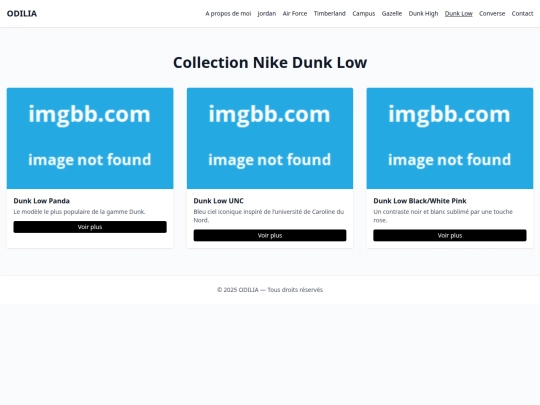Select the Dunk Low Black/White Pink title
This screenshot has width=540, height=405.
point(419,201)
